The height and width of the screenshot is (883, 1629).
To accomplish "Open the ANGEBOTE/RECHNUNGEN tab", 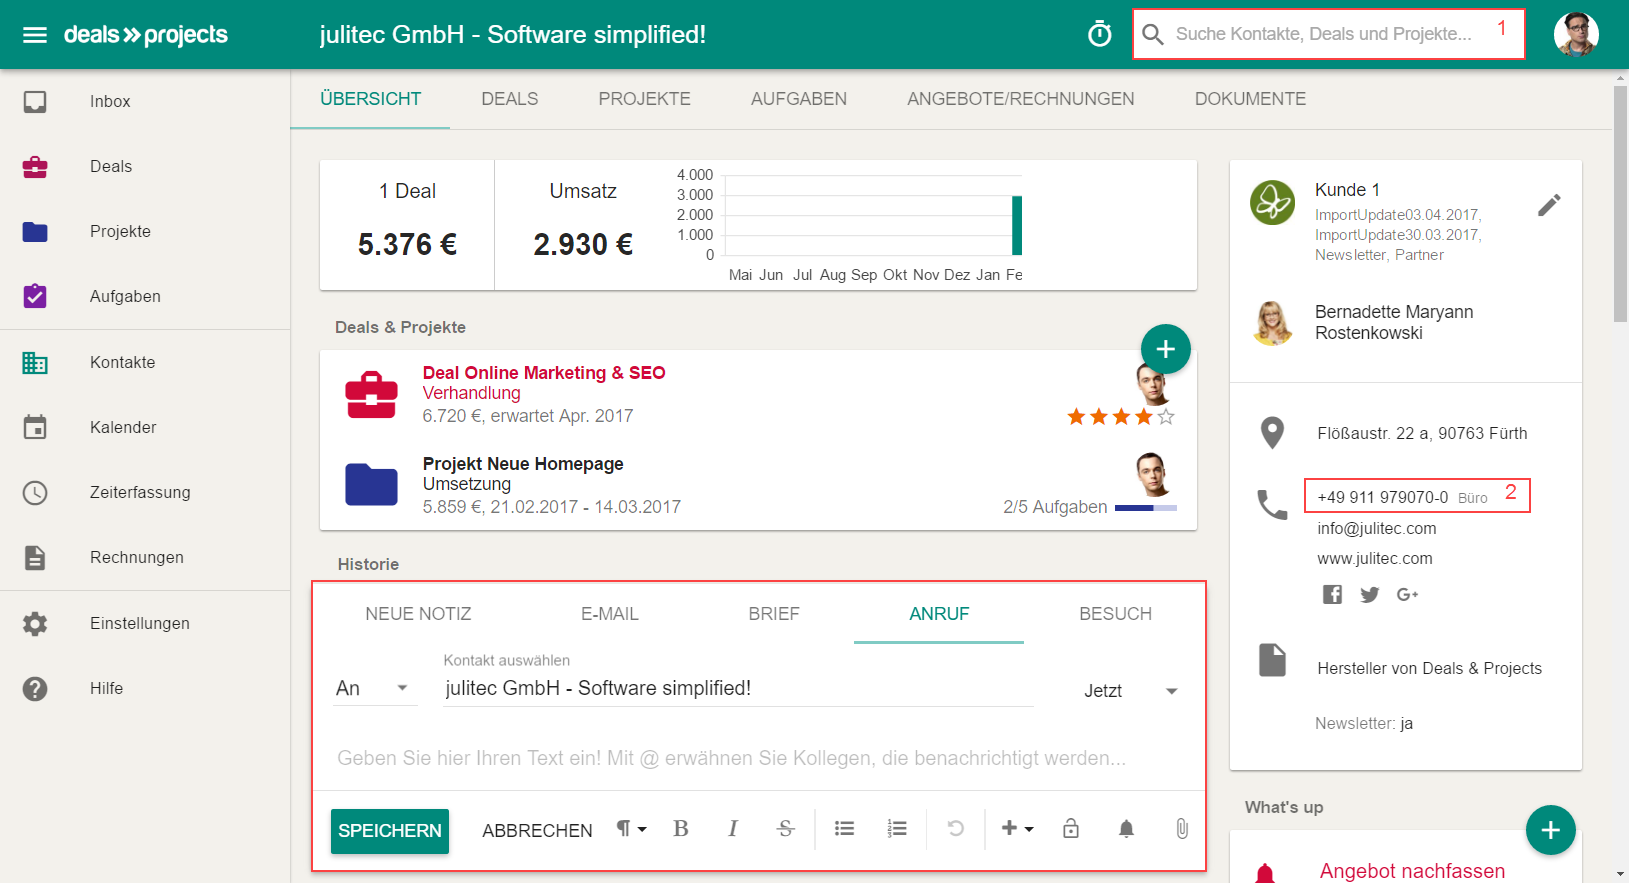I will click(1021, 99).
